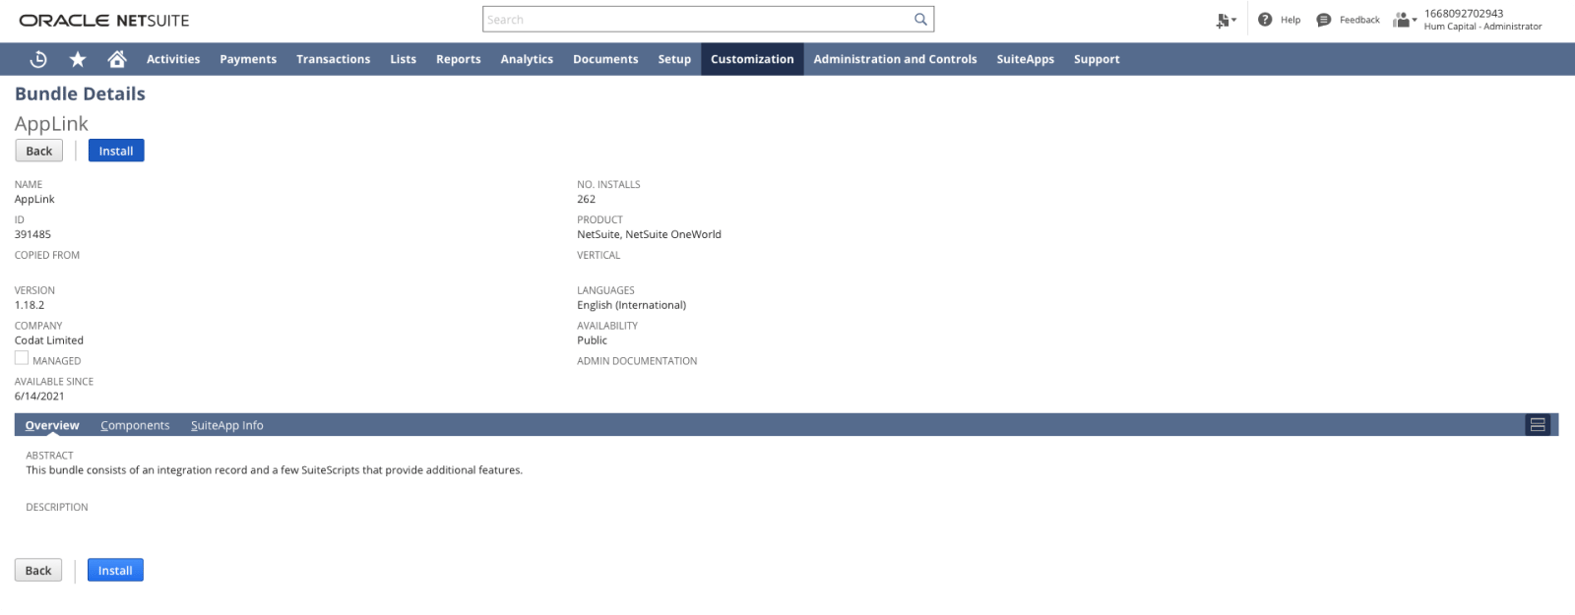Go to the Home icon
Screen dimensions: 1575x615
[x=117, y=59]
